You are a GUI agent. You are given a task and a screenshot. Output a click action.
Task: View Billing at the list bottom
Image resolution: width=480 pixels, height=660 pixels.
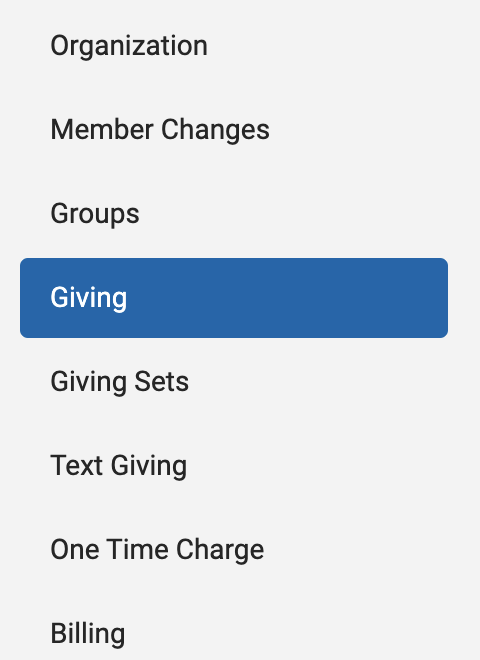[x=234, y=633]
